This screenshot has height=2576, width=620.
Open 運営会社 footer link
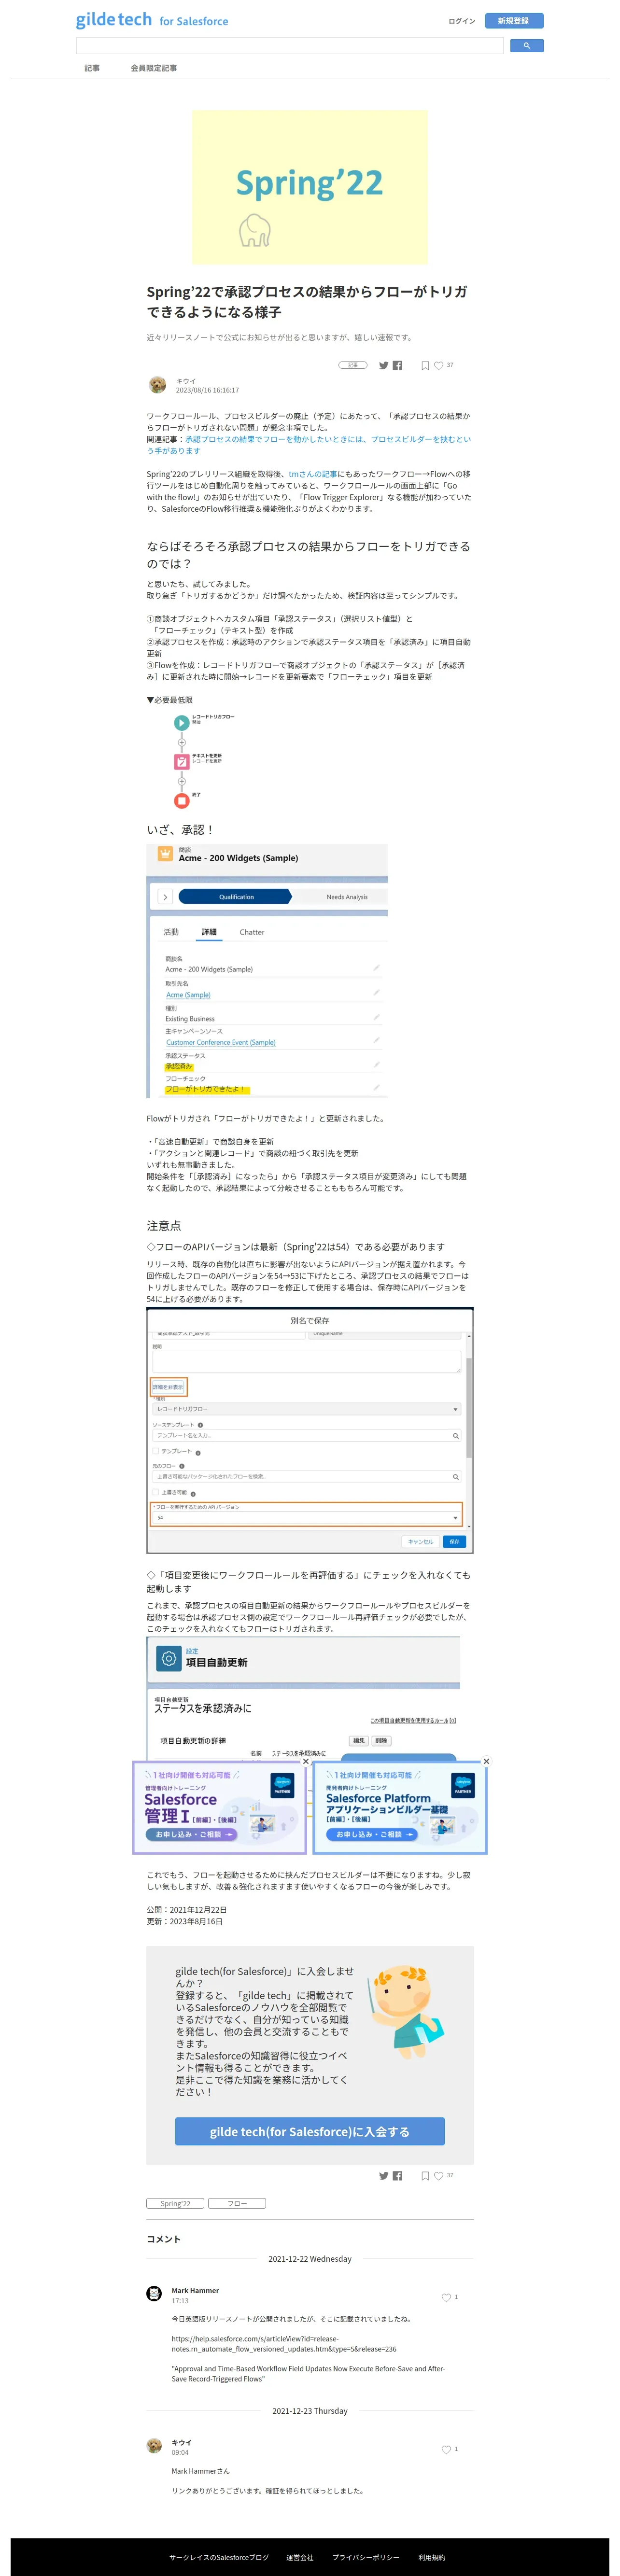[x=300, y=2557]
